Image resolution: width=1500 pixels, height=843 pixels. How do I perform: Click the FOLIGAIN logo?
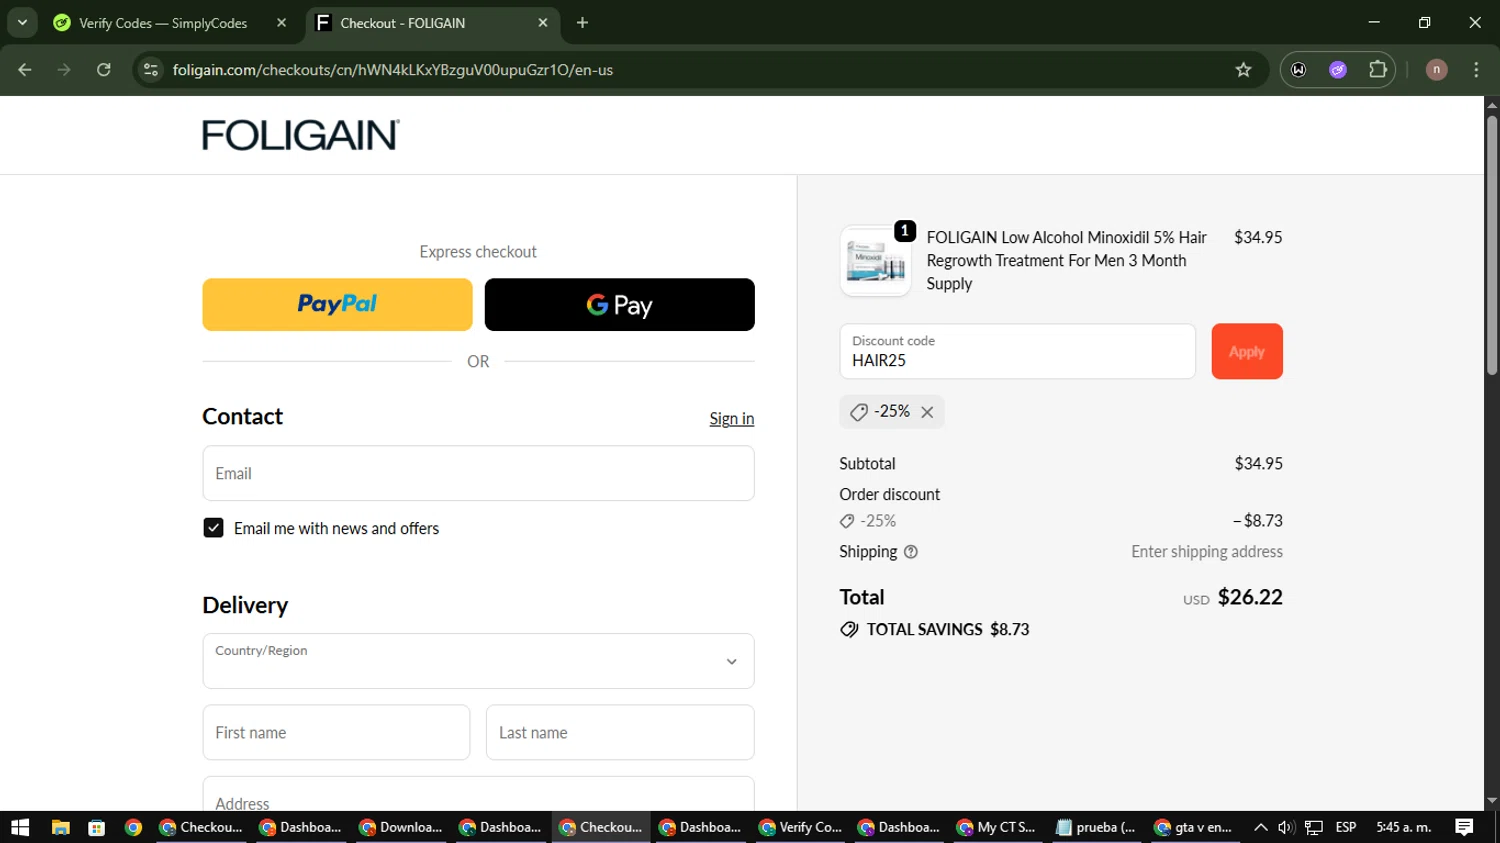click(301, 135)
